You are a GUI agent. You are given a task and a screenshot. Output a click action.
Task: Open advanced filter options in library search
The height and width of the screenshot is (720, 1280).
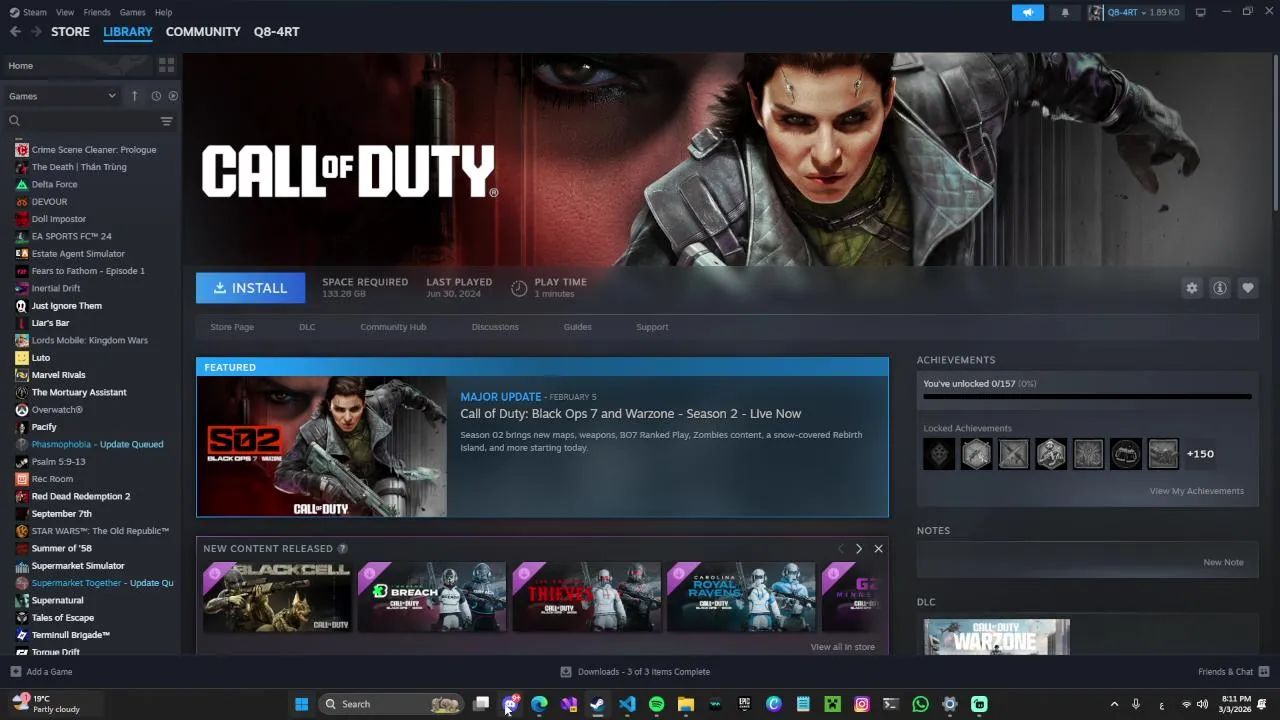pyautogui.click(x=166, y=121)
